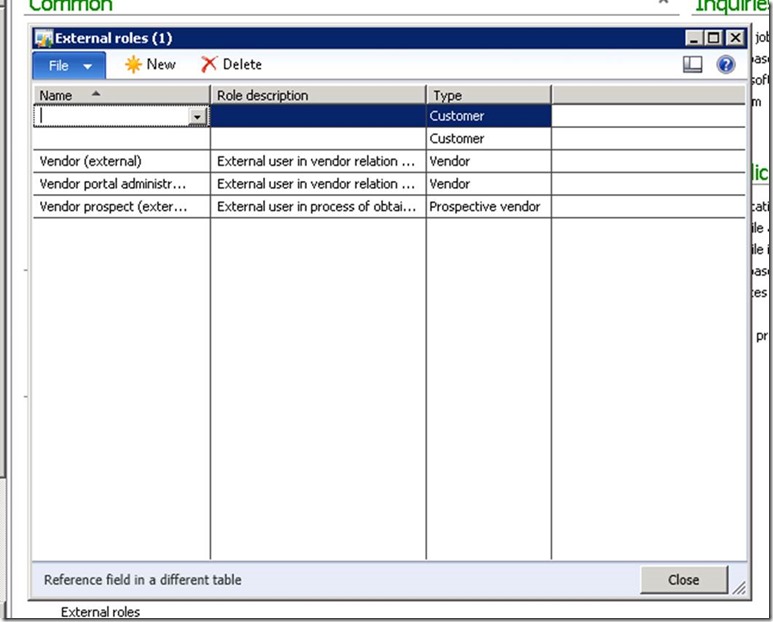Click the empty Name input field

pos(112,116)
